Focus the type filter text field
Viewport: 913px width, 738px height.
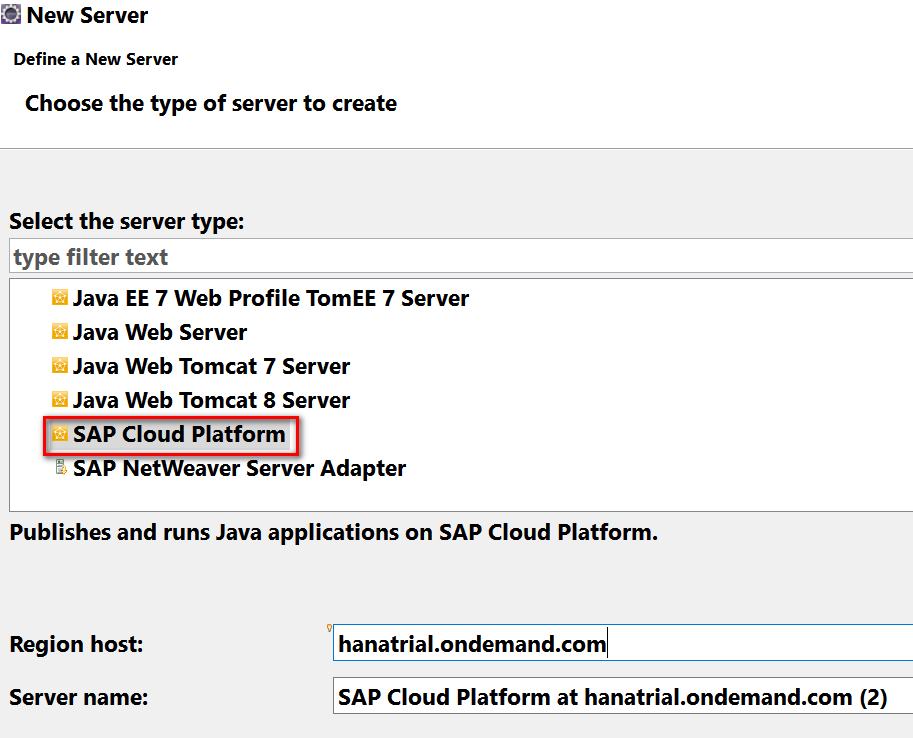pos(461,256)
